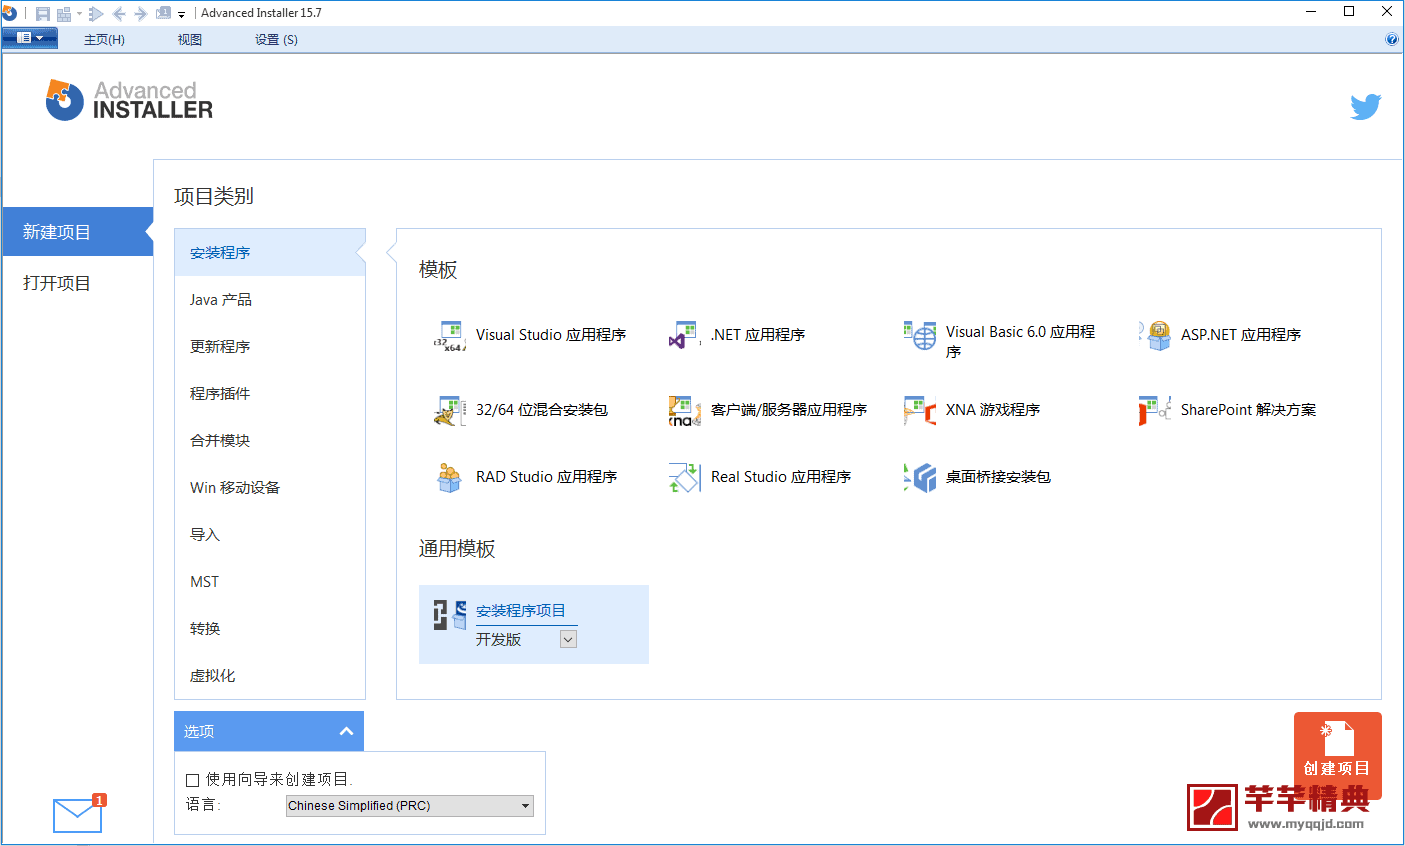This screenshot has width=1405, height=846.
Task: Select the 导入 project category
Action: (270, 534)
